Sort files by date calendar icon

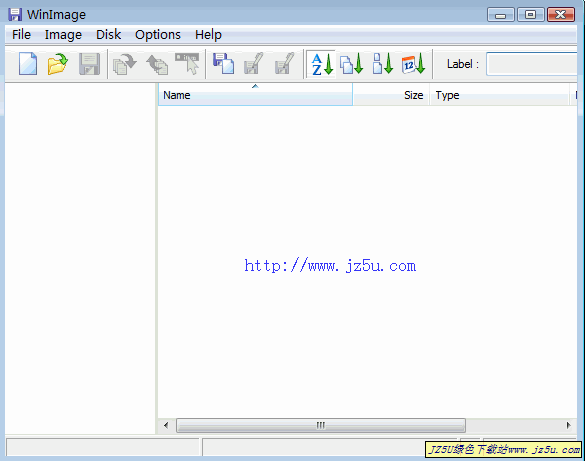click(x=413, y=64)
